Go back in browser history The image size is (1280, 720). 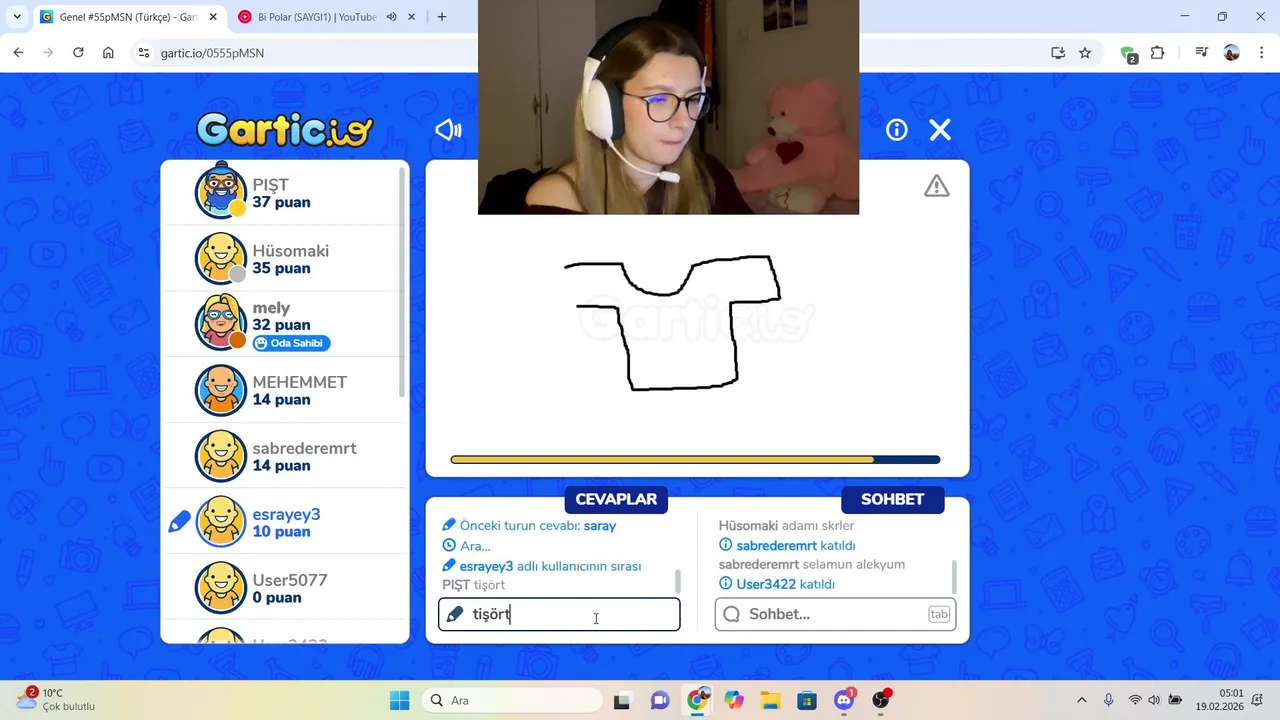pyautogui.click(x=19, y=53)
